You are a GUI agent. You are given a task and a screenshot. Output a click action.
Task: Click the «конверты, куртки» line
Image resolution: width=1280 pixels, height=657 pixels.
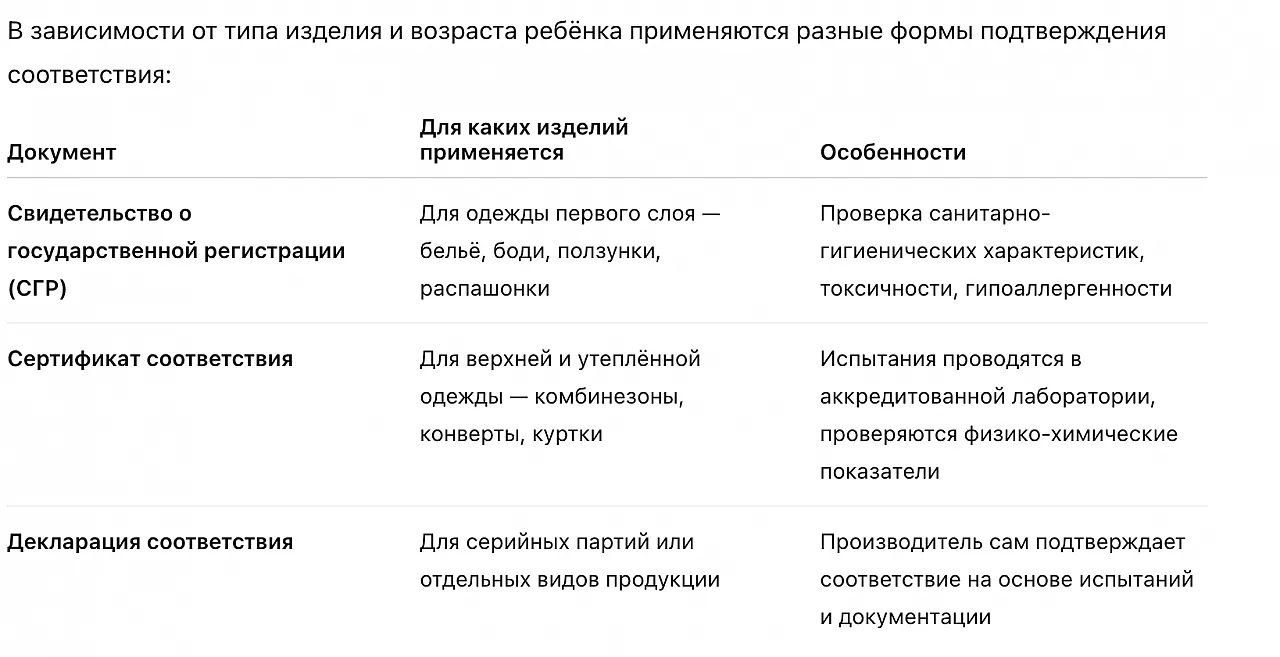click(511, 434)
